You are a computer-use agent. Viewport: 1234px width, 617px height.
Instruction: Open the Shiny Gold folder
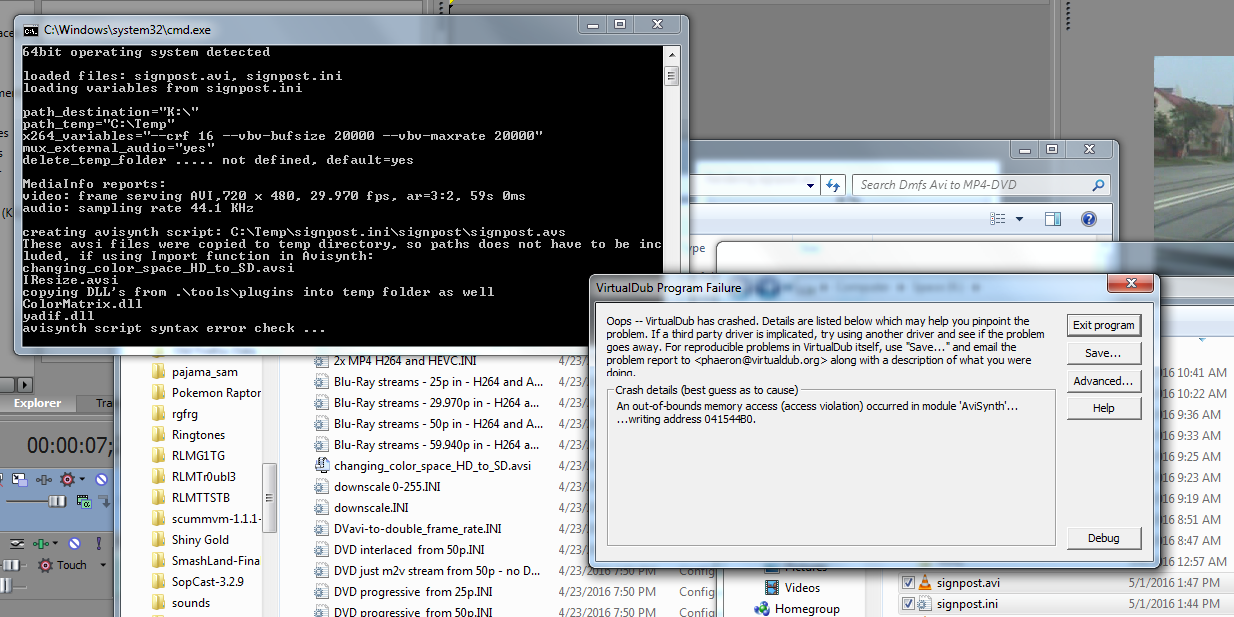200,540
